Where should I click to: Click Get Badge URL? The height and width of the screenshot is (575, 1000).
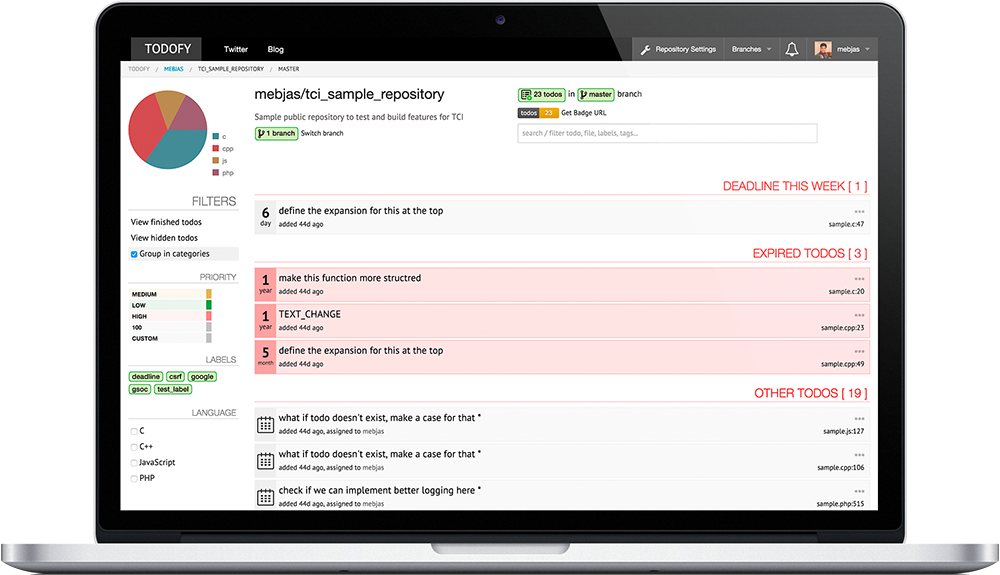[584, 113]
